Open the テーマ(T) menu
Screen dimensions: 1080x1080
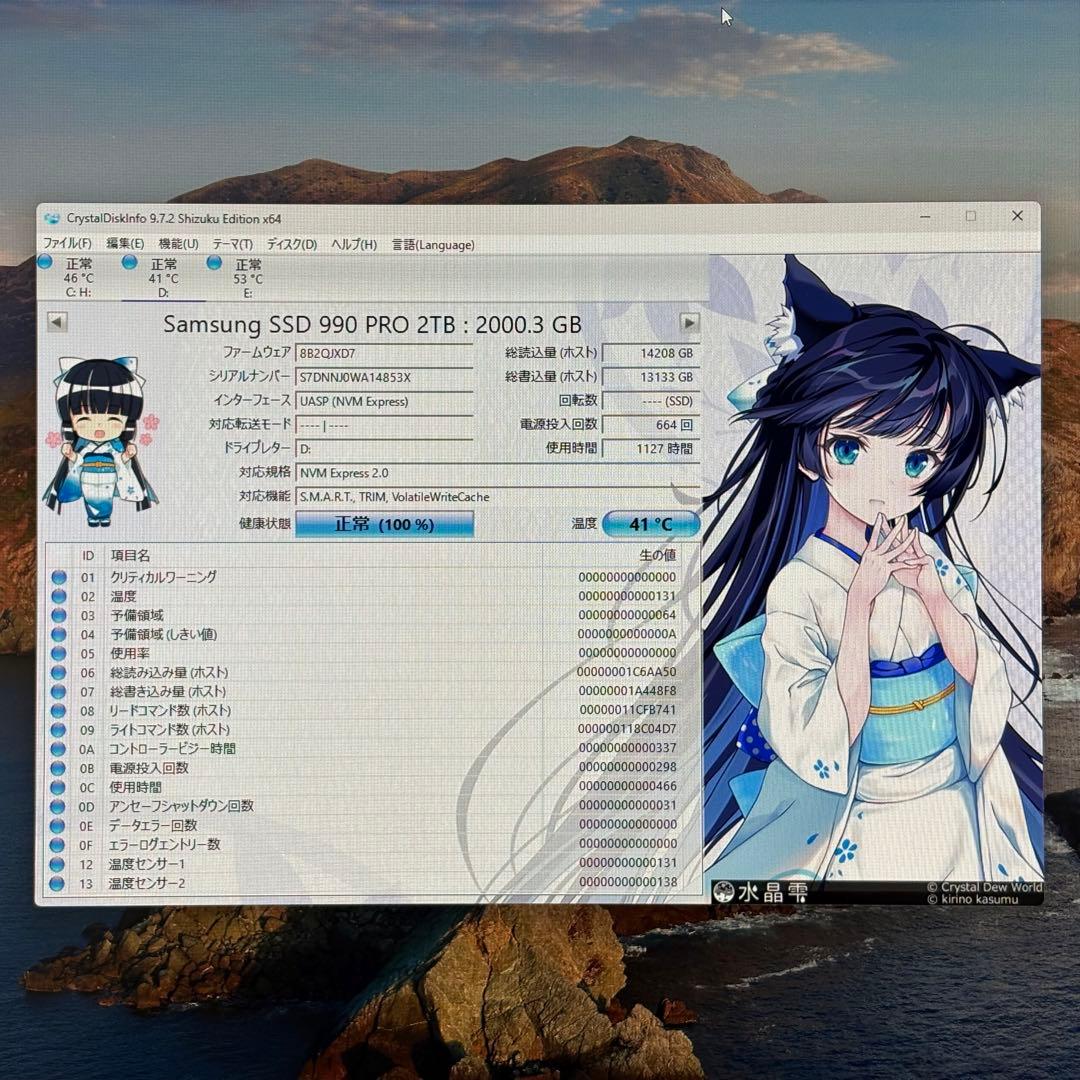pos(232,245)
